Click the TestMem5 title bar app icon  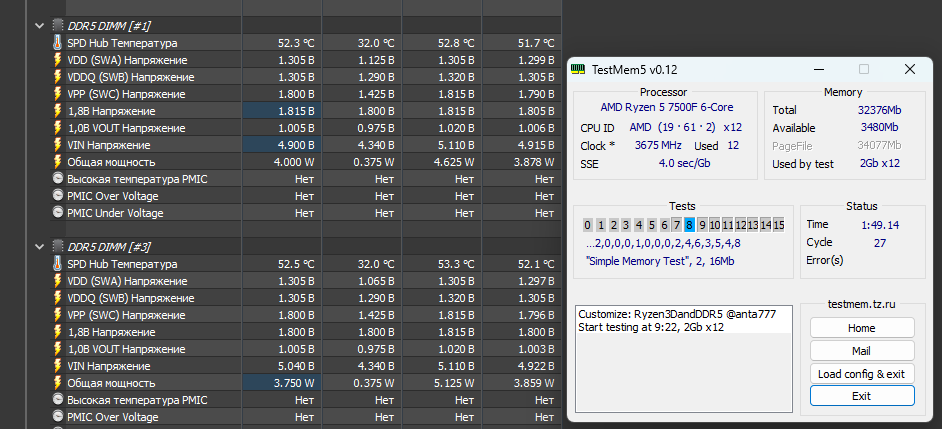(578, 70)
